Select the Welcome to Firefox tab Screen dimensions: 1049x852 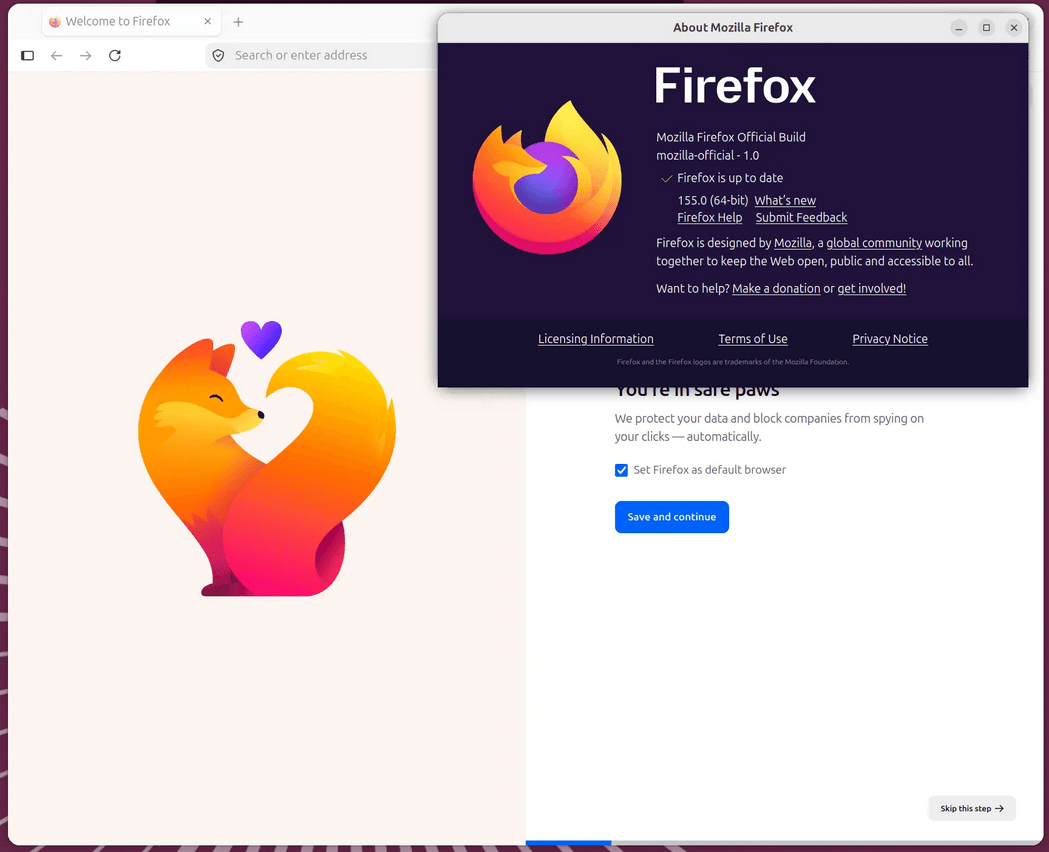tap(130, 21)
